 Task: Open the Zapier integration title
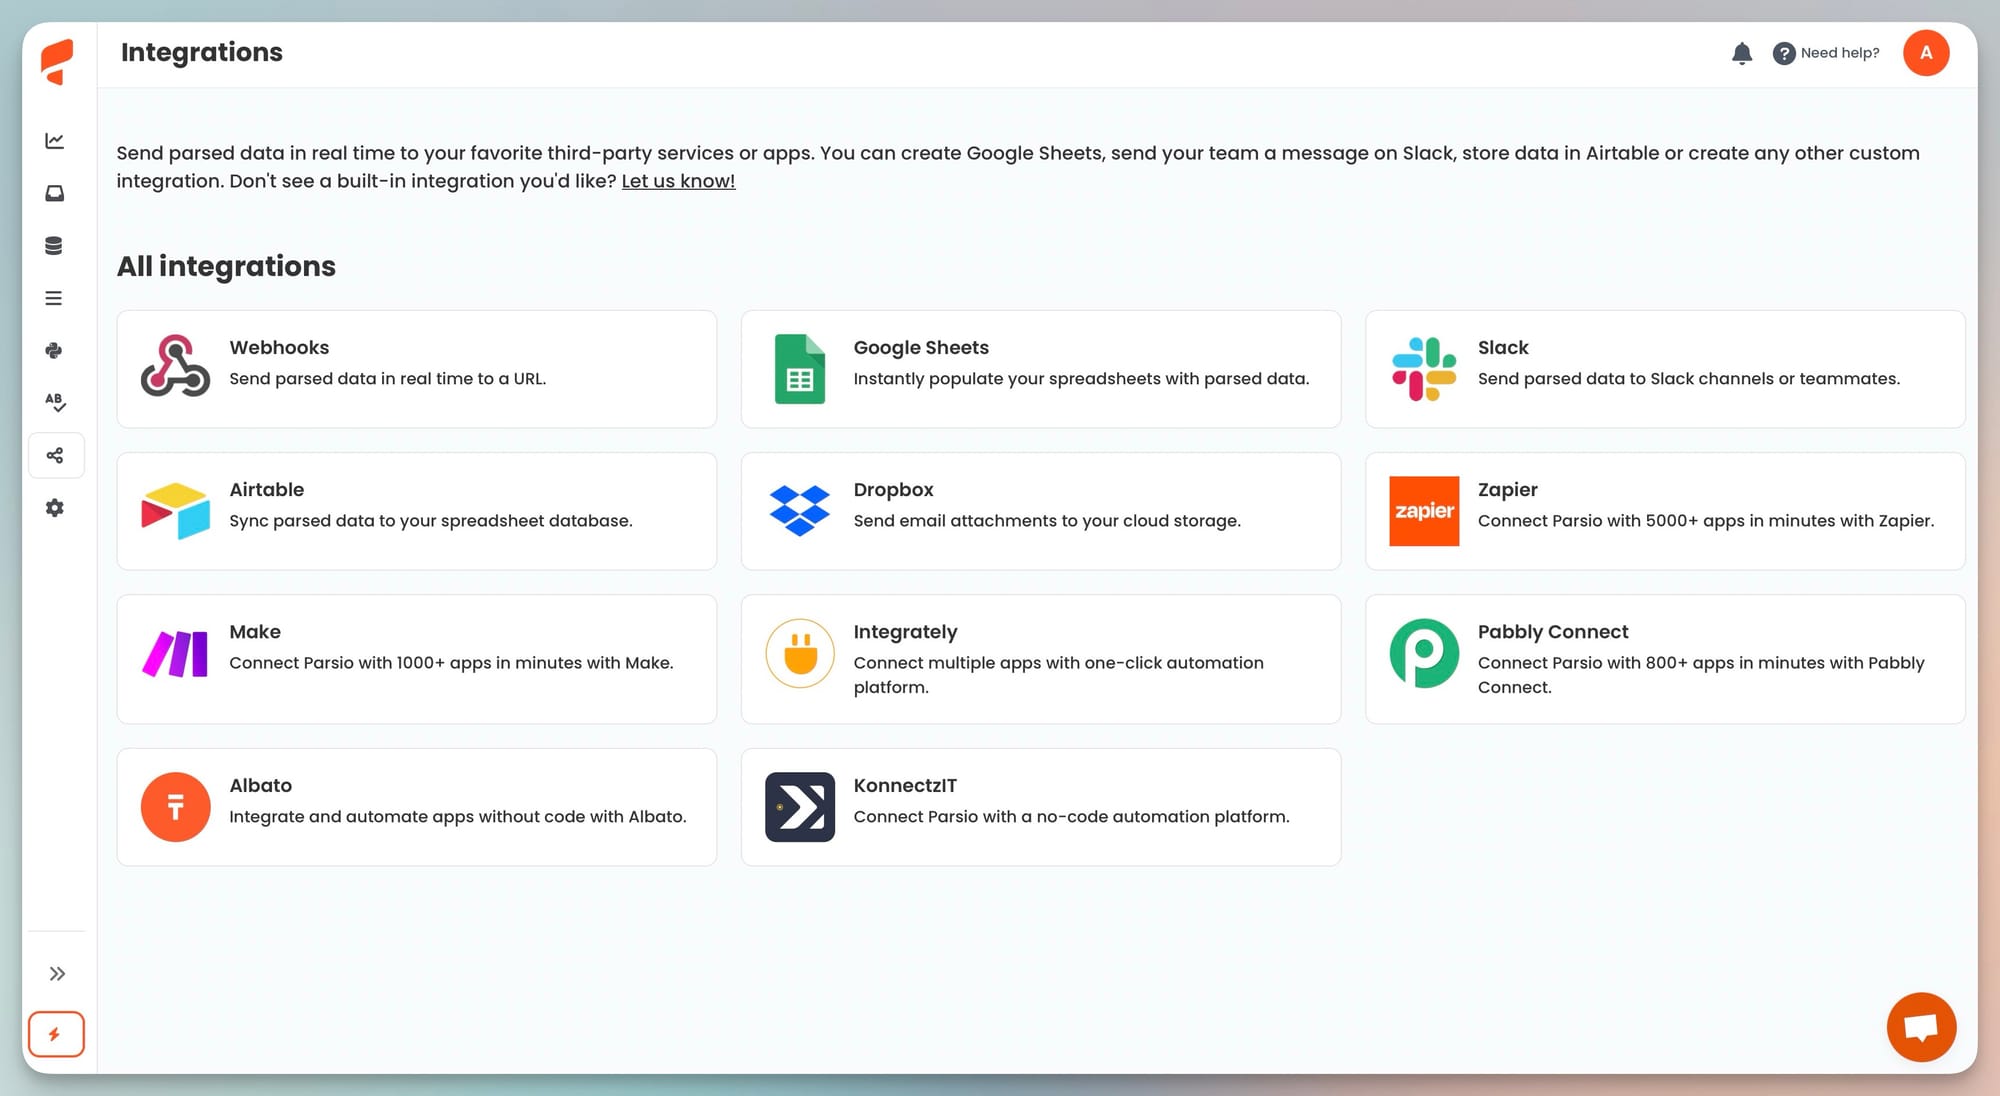click(1508, 490)
